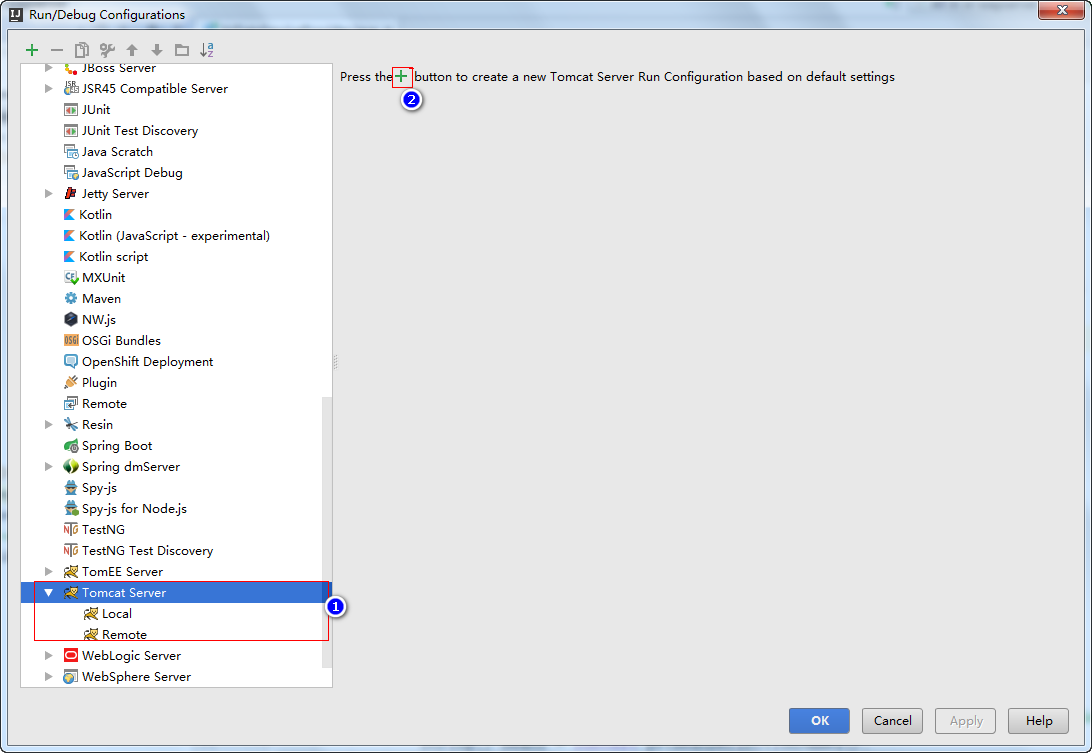Screen dimensions: 1092x753
Task: Expand the Spring dmServer node
Action: (48, 467)
